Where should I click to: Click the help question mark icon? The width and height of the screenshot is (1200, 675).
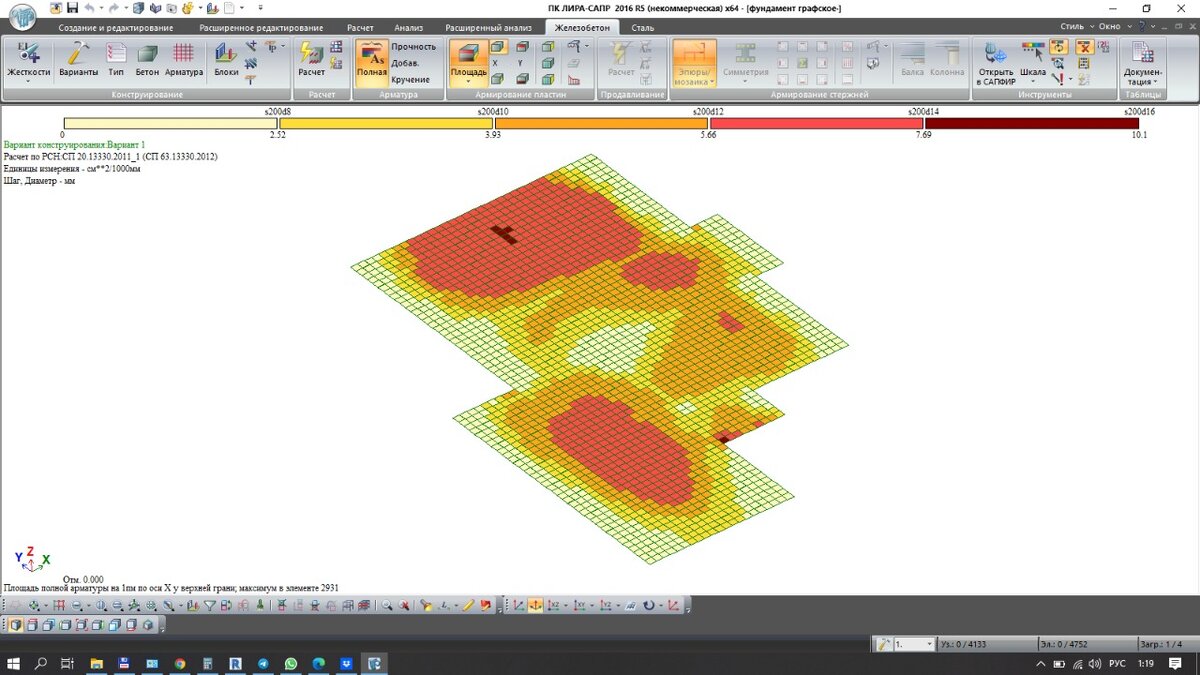pos(1141,26)
